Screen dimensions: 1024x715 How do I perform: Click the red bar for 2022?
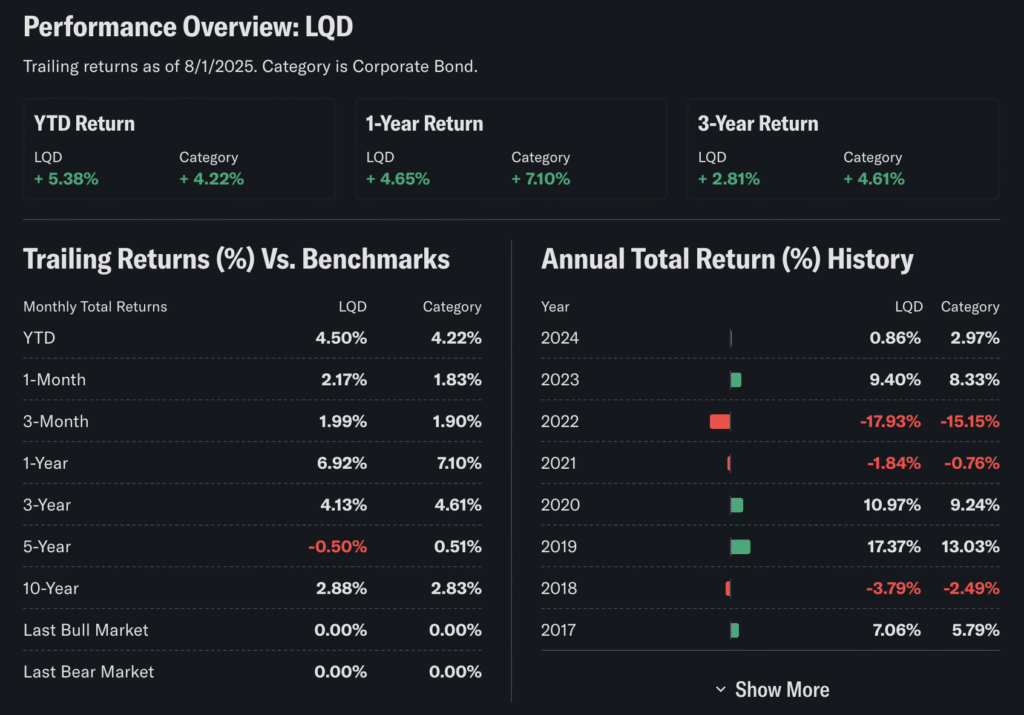(x=720, y=422)
